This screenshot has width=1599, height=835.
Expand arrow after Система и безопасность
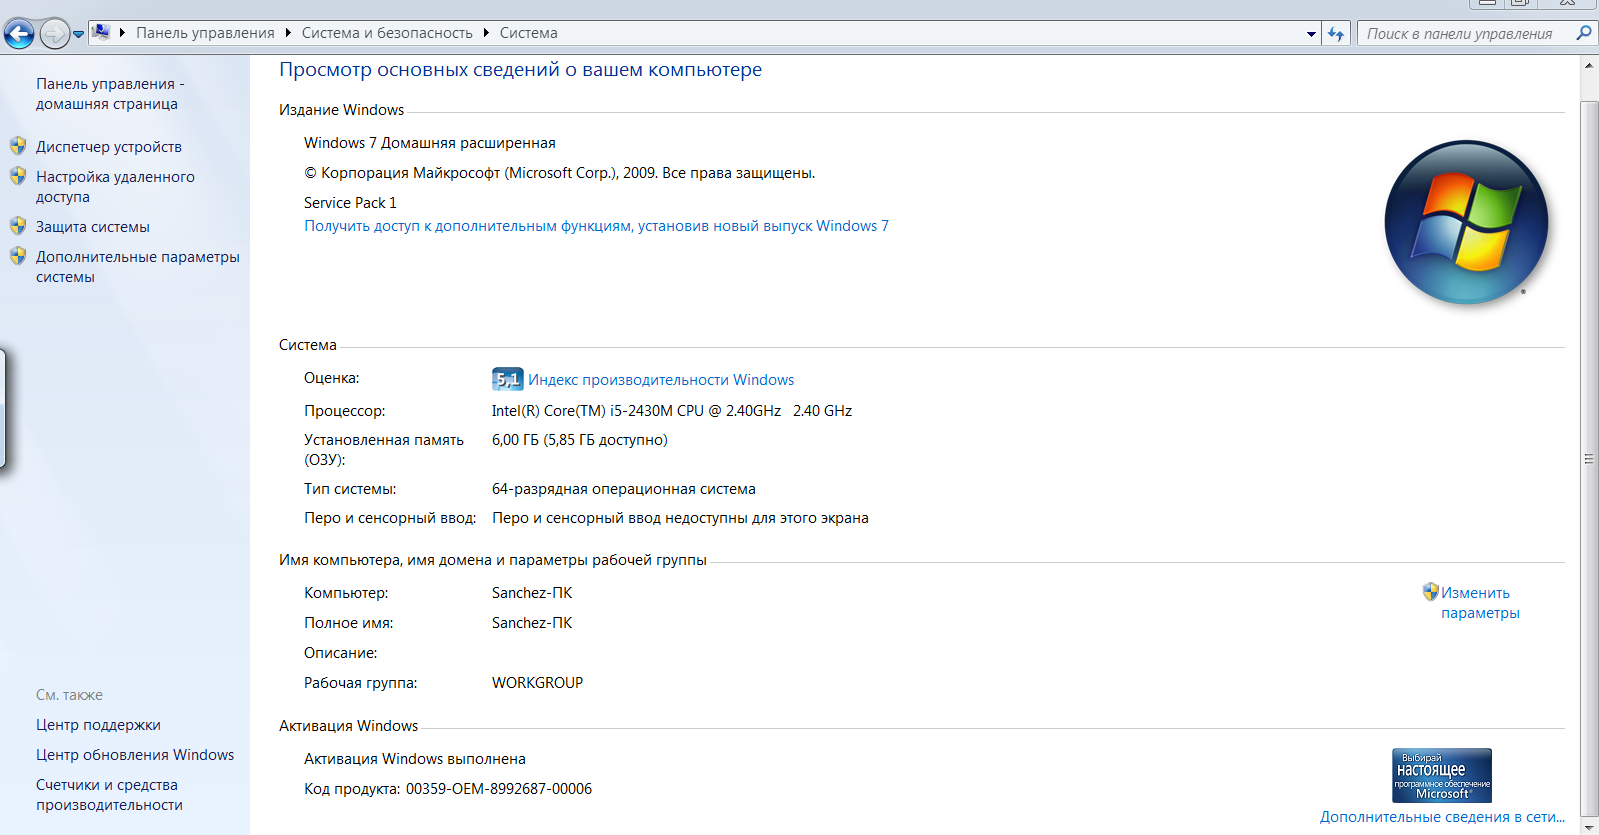(x=486, y=33)
